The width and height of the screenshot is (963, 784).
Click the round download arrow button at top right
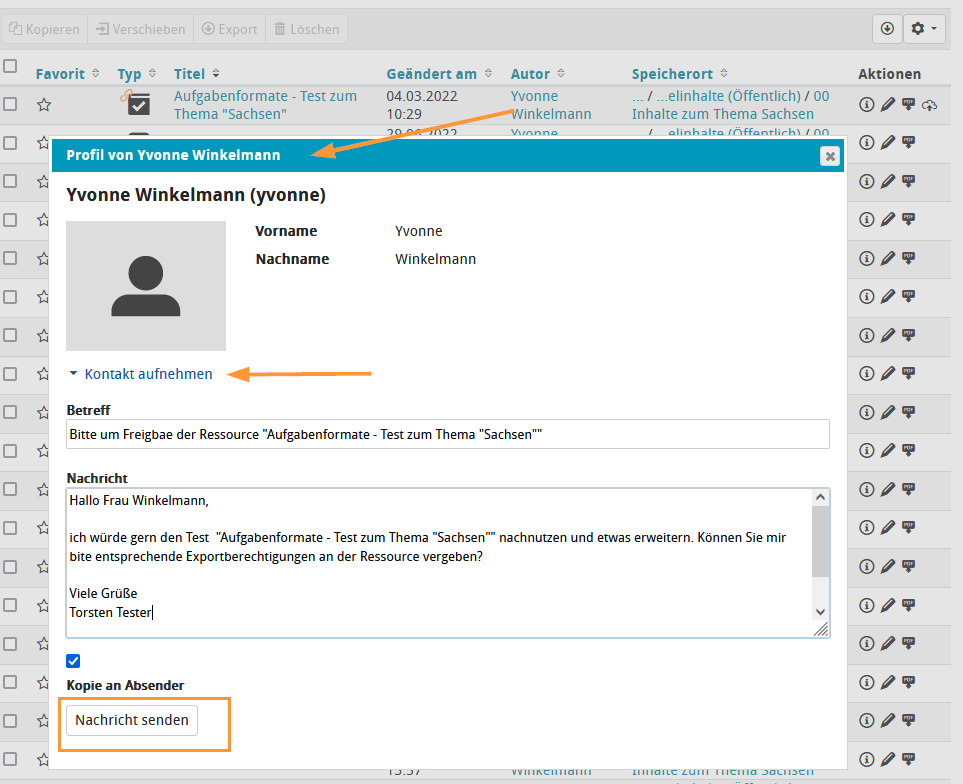pos(887,29)
